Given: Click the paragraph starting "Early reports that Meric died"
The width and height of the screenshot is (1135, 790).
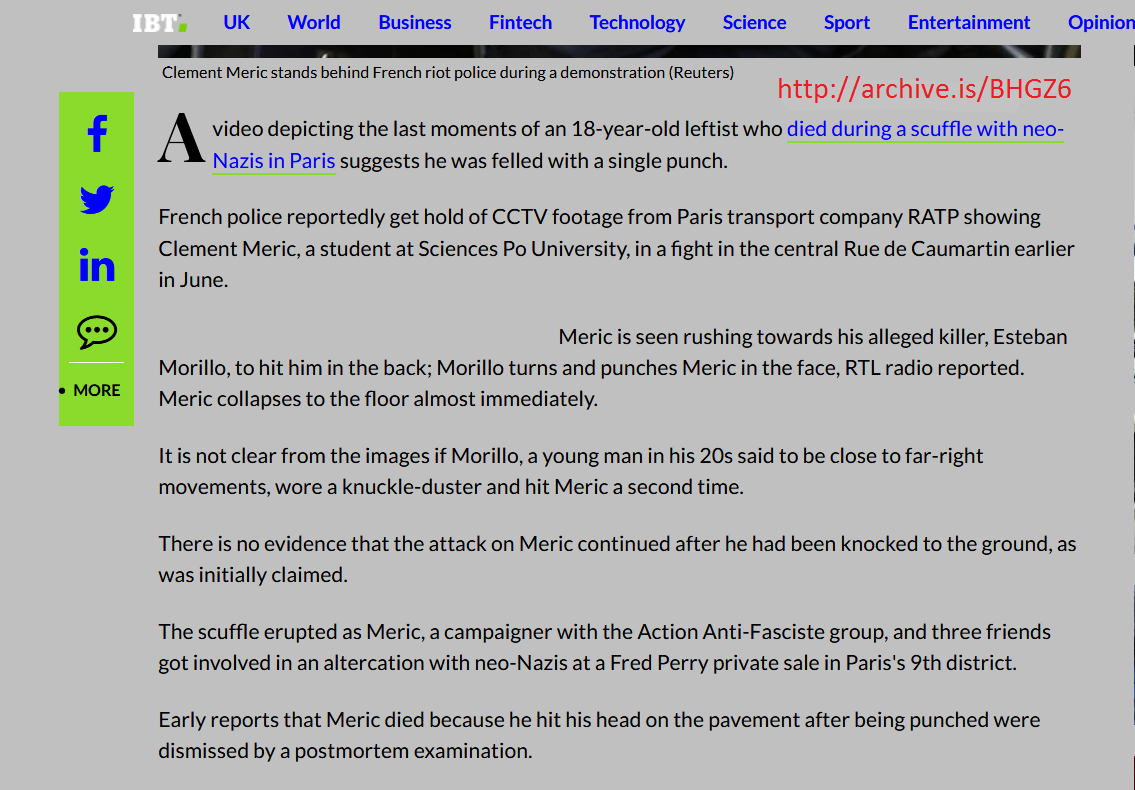Looking at the screenshot, I should (599, 735).
